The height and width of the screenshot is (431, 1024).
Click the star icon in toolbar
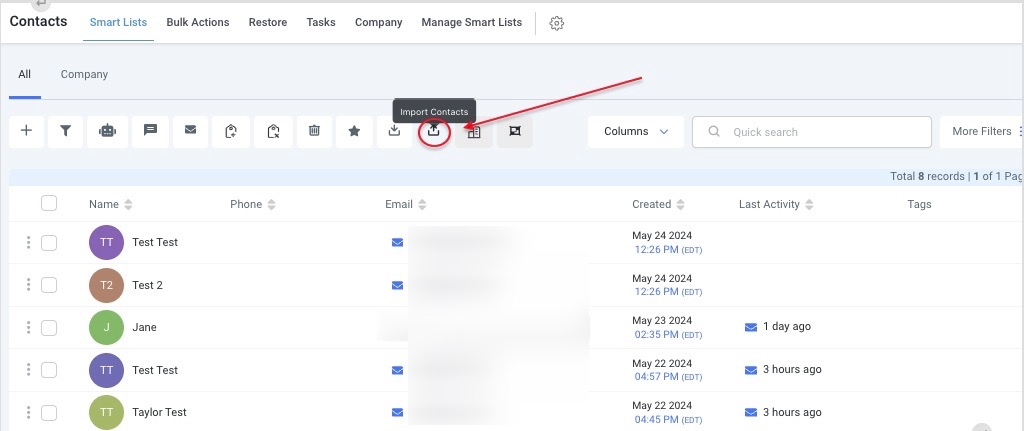[x=354, y=131]
